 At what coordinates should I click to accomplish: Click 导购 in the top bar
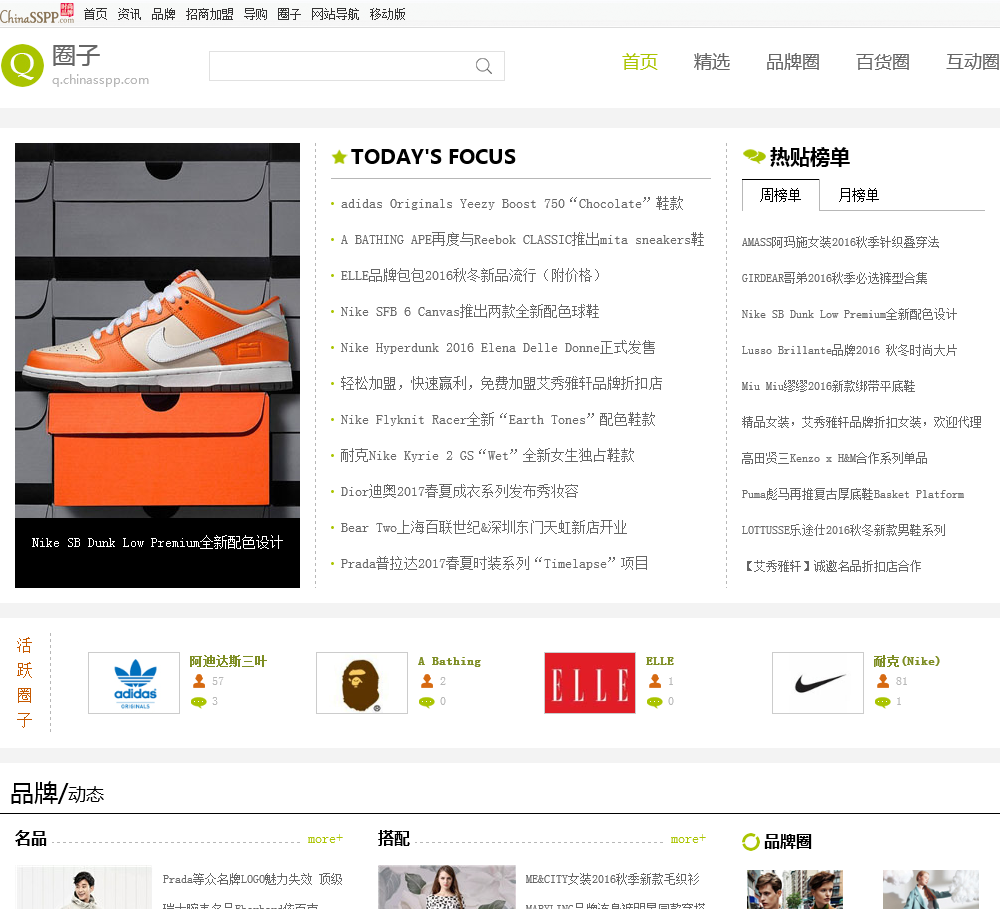point(255,14)
